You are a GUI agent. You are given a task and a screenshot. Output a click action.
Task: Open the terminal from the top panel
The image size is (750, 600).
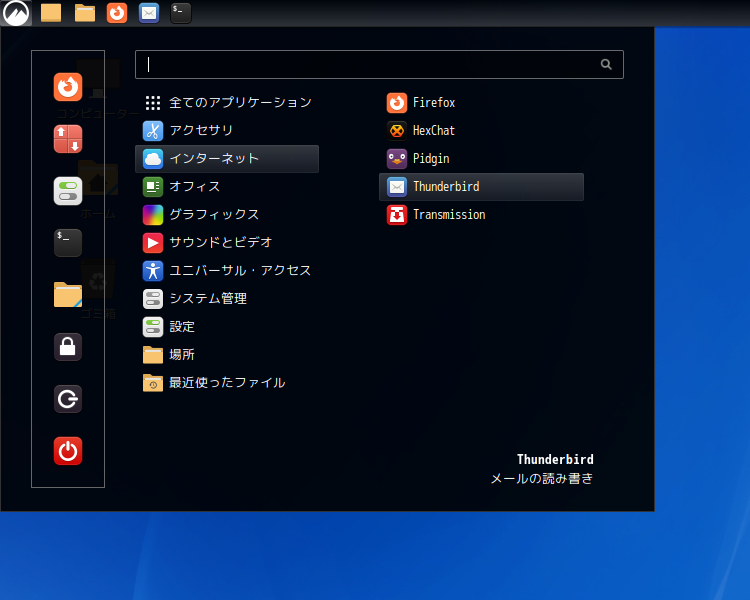tap(181, 13)
